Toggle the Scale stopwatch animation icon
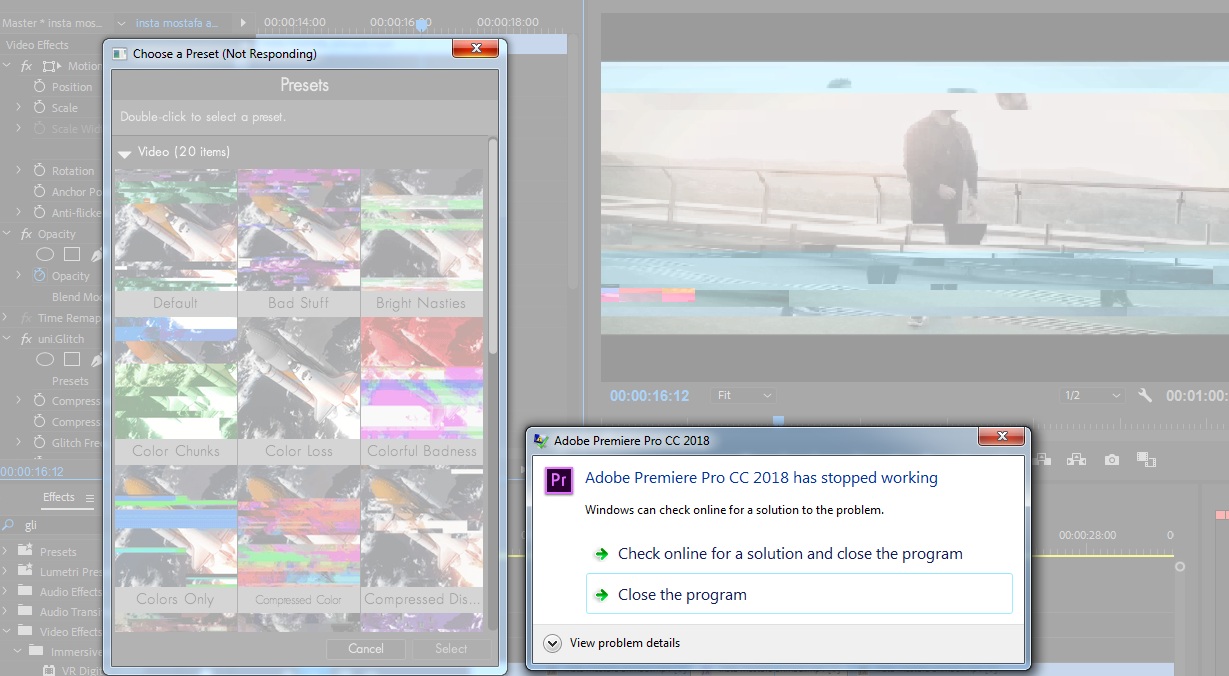This screenshot has height=676, width=1229. (40, 108)
